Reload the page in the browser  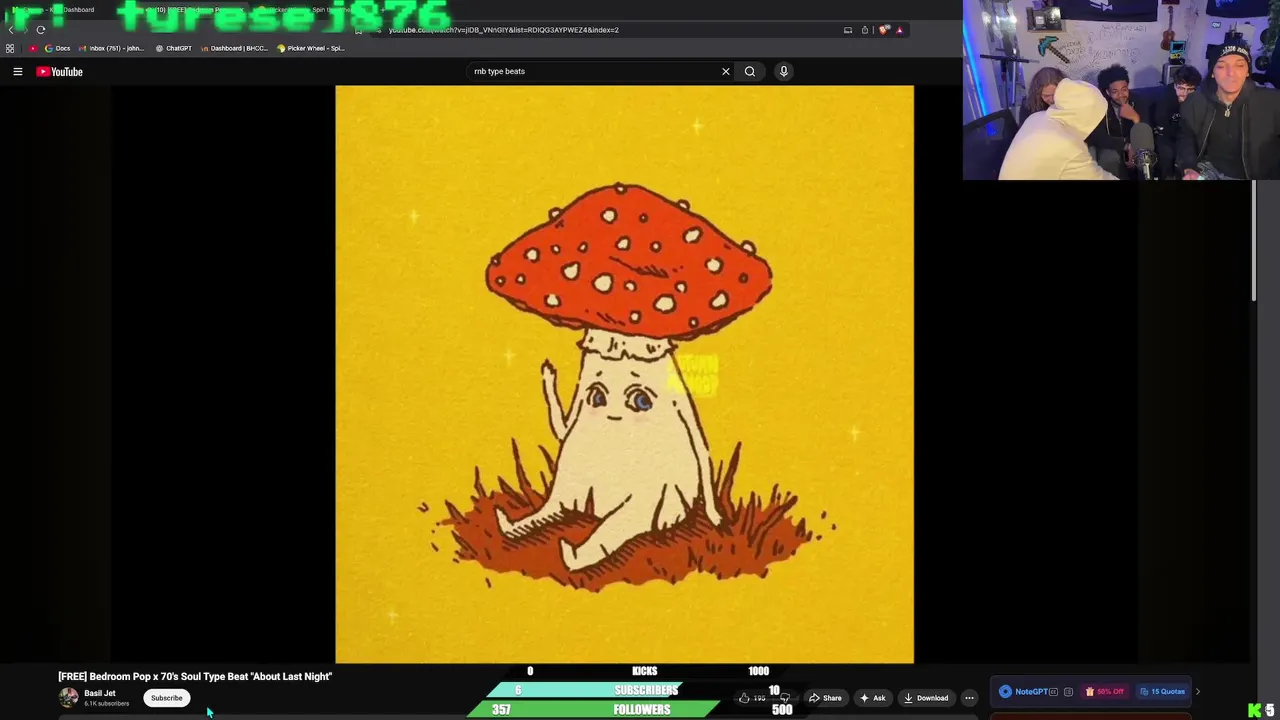click(41, 29)
